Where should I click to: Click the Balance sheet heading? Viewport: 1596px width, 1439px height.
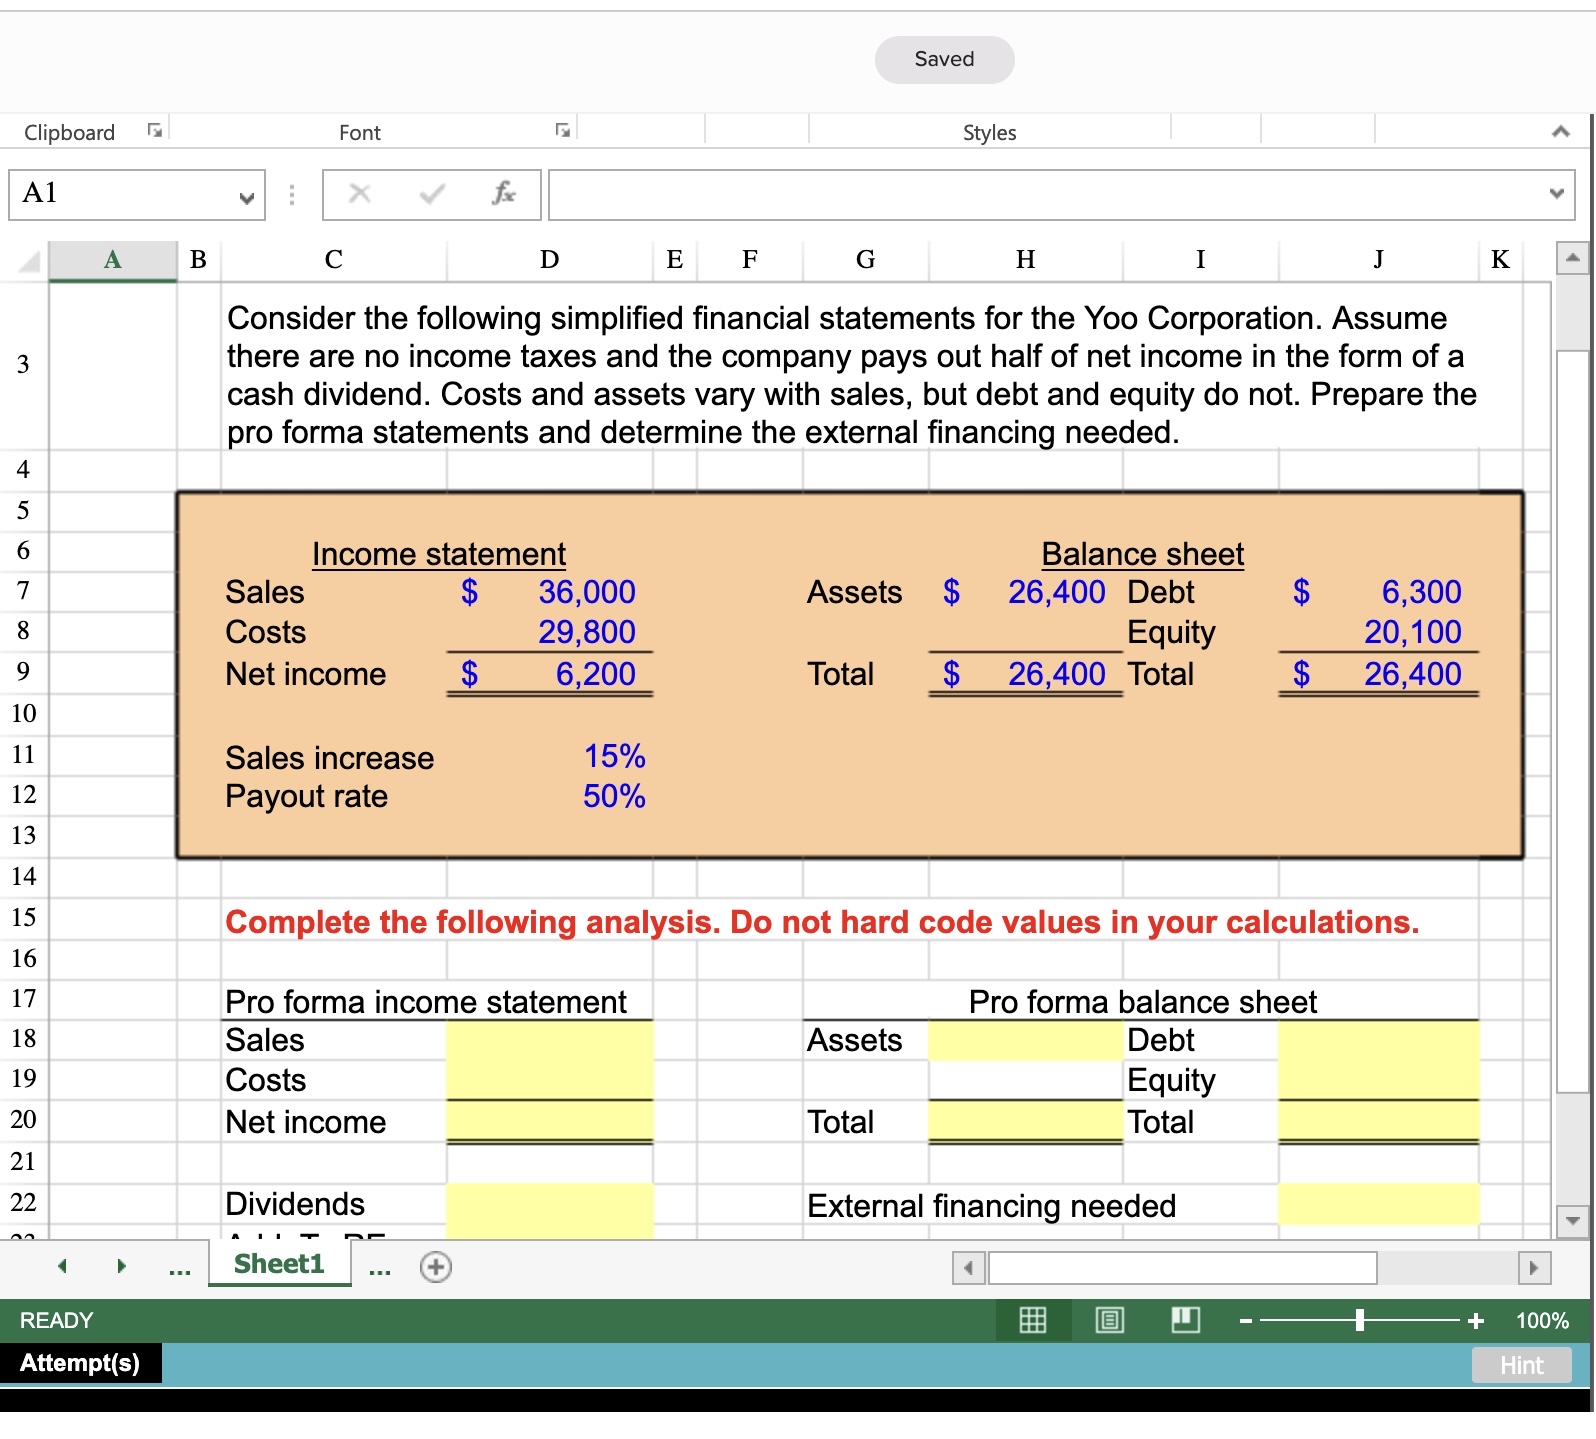click(1143, 554)
